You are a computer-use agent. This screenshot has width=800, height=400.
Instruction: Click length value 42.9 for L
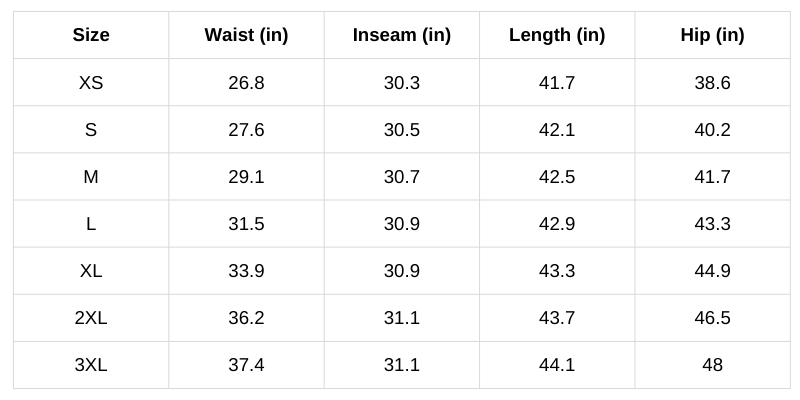coord(557,224)
